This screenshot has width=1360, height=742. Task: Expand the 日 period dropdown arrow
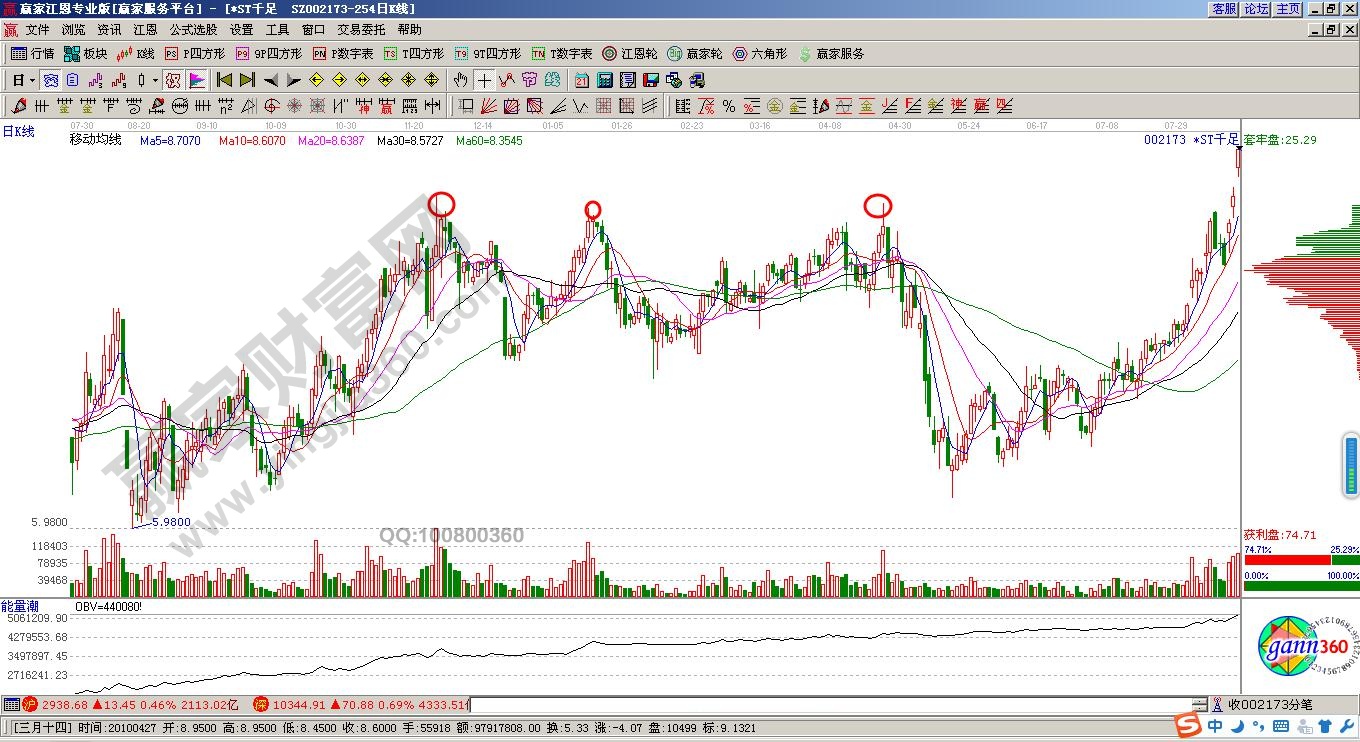(32, 80)
